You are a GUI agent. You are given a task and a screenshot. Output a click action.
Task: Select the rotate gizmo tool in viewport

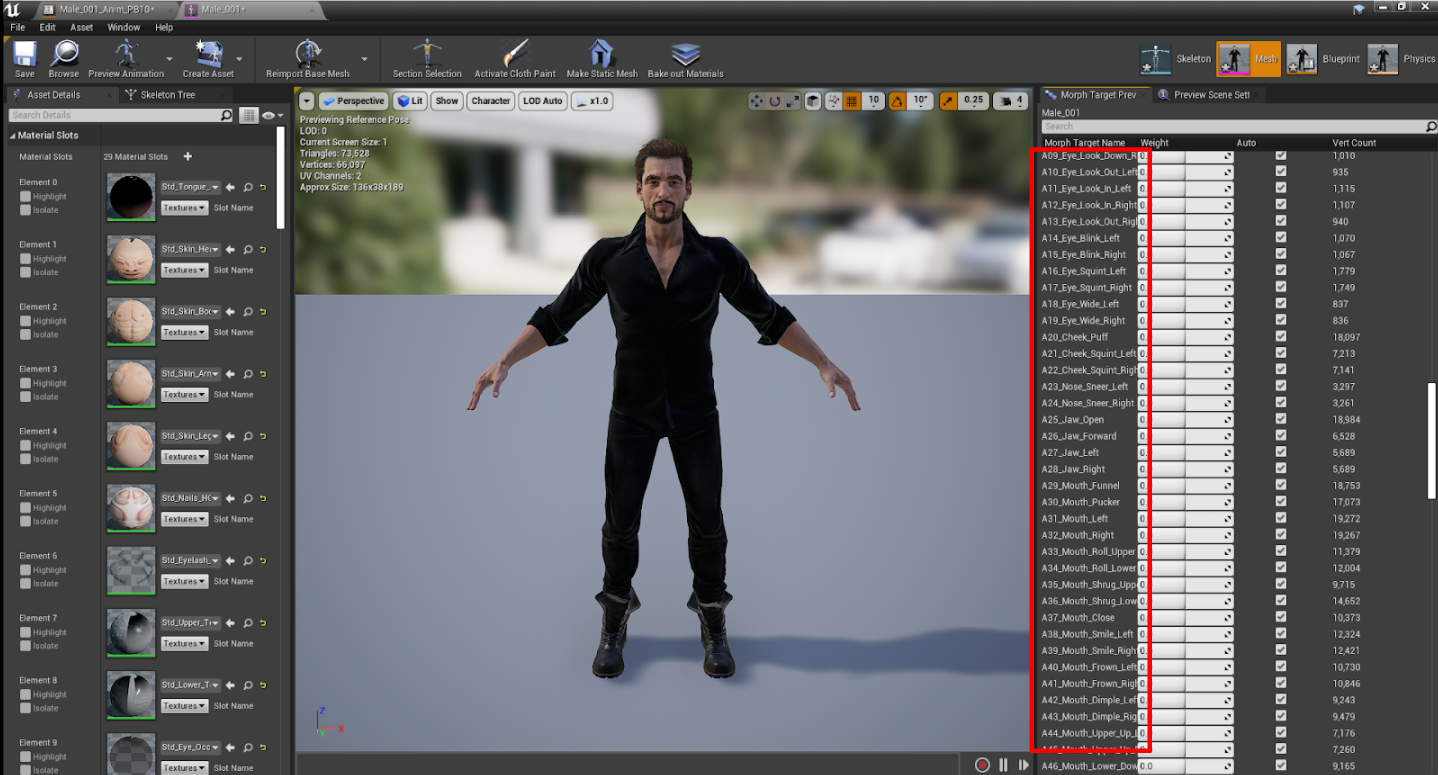point(775,101)
